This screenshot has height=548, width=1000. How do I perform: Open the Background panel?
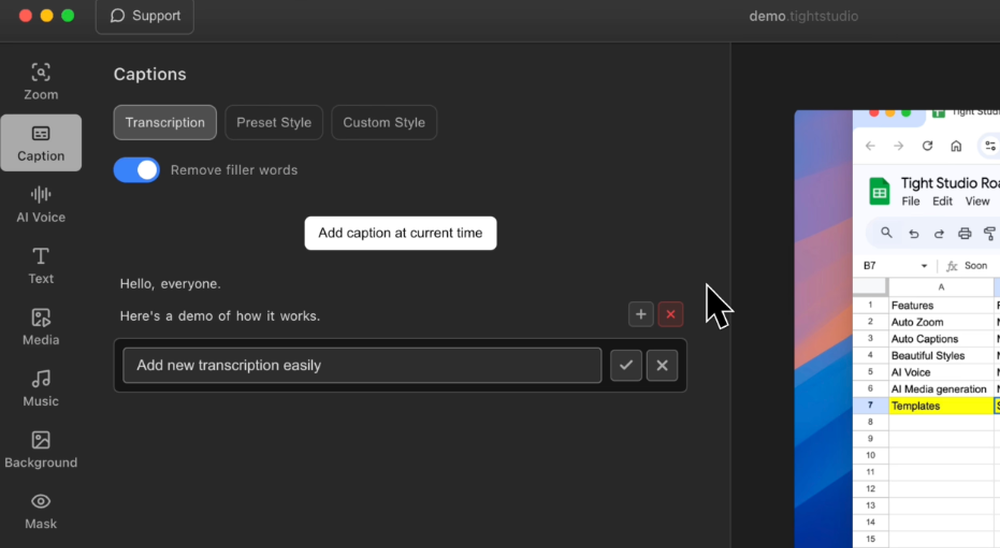coord(41,449)
